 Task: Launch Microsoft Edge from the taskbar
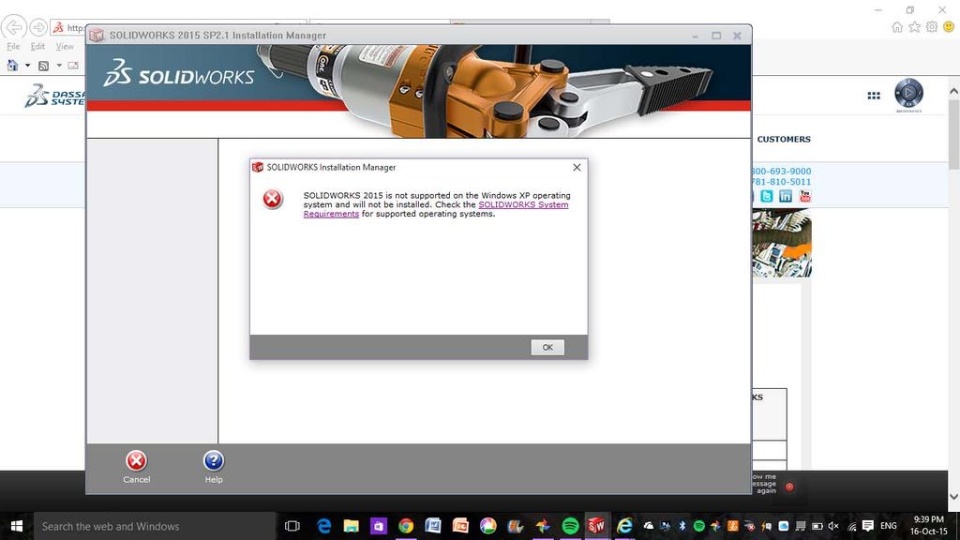click(323, 526)
